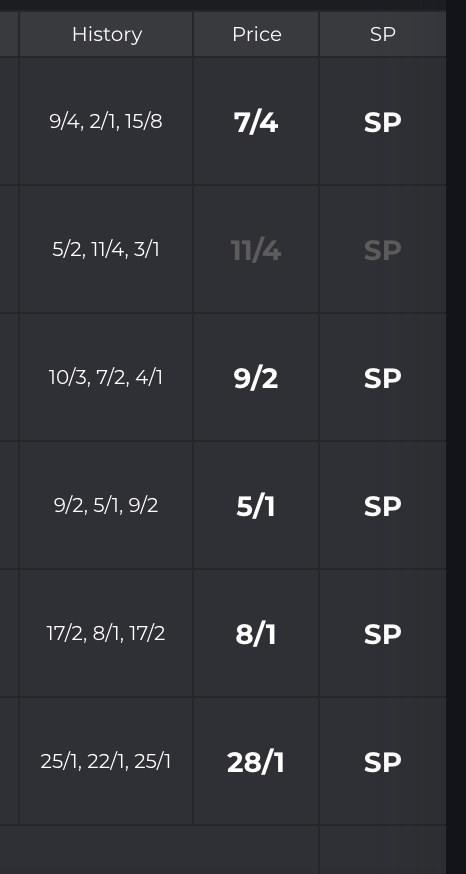
Task: Select SP for the 28/1 runner
Action: tap(383, 761)
